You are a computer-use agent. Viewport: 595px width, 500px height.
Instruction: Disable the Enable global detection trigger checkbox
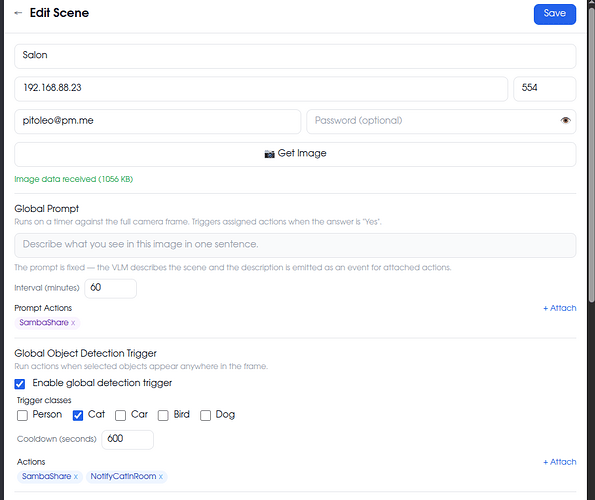point(20,384)
